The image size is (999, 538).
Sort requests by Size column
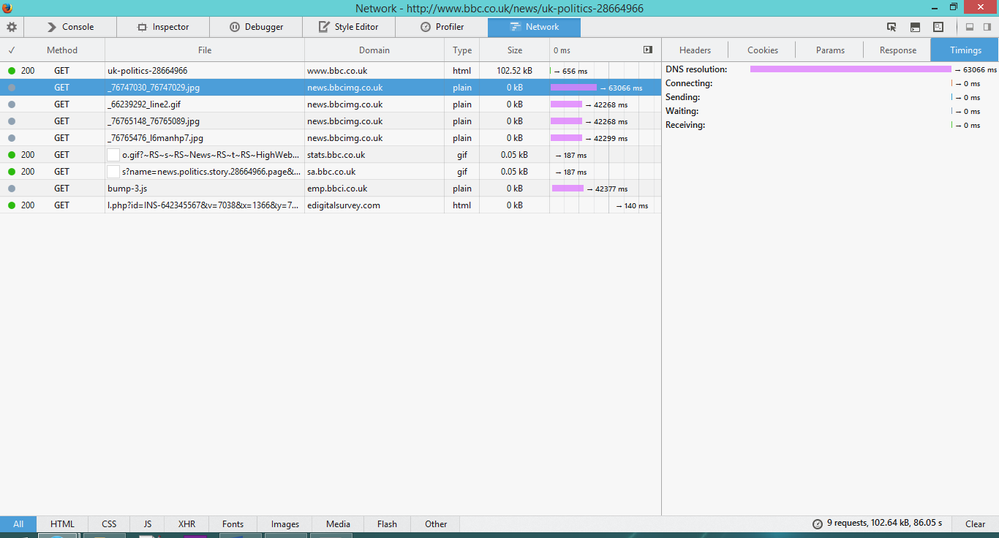[x=515, y=50]
